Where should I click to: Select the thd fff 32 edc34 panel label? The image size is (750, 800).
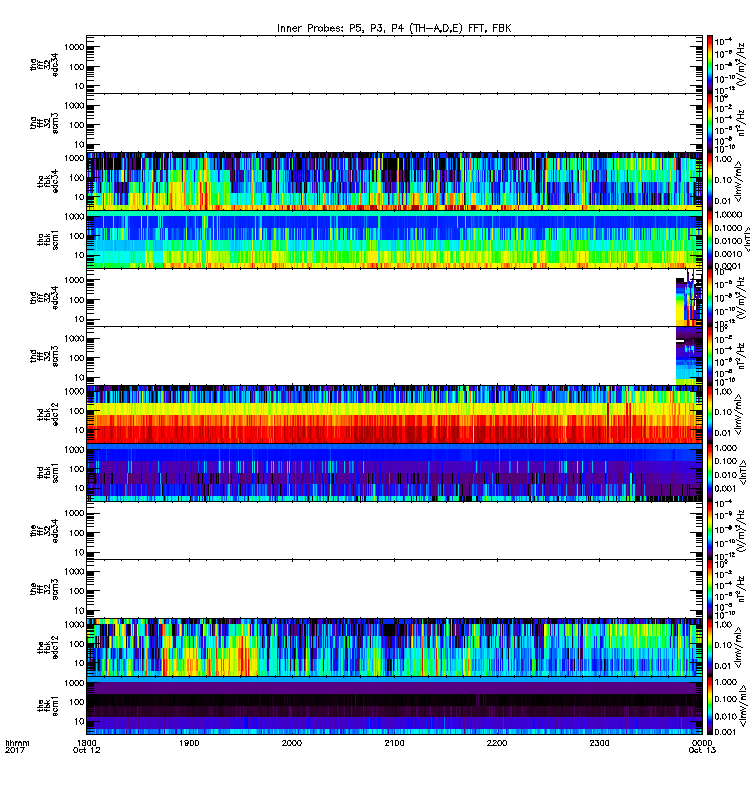[44, 297]
